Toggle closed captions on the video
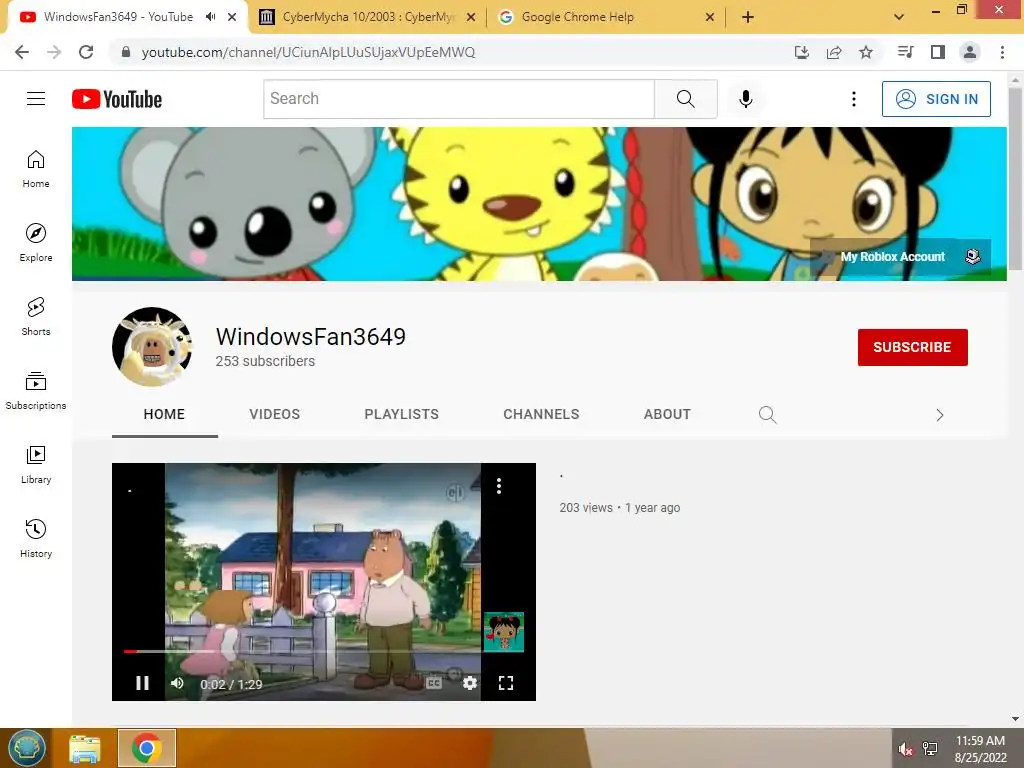This screenshot has width=1024, height=768. click(434, 683)
